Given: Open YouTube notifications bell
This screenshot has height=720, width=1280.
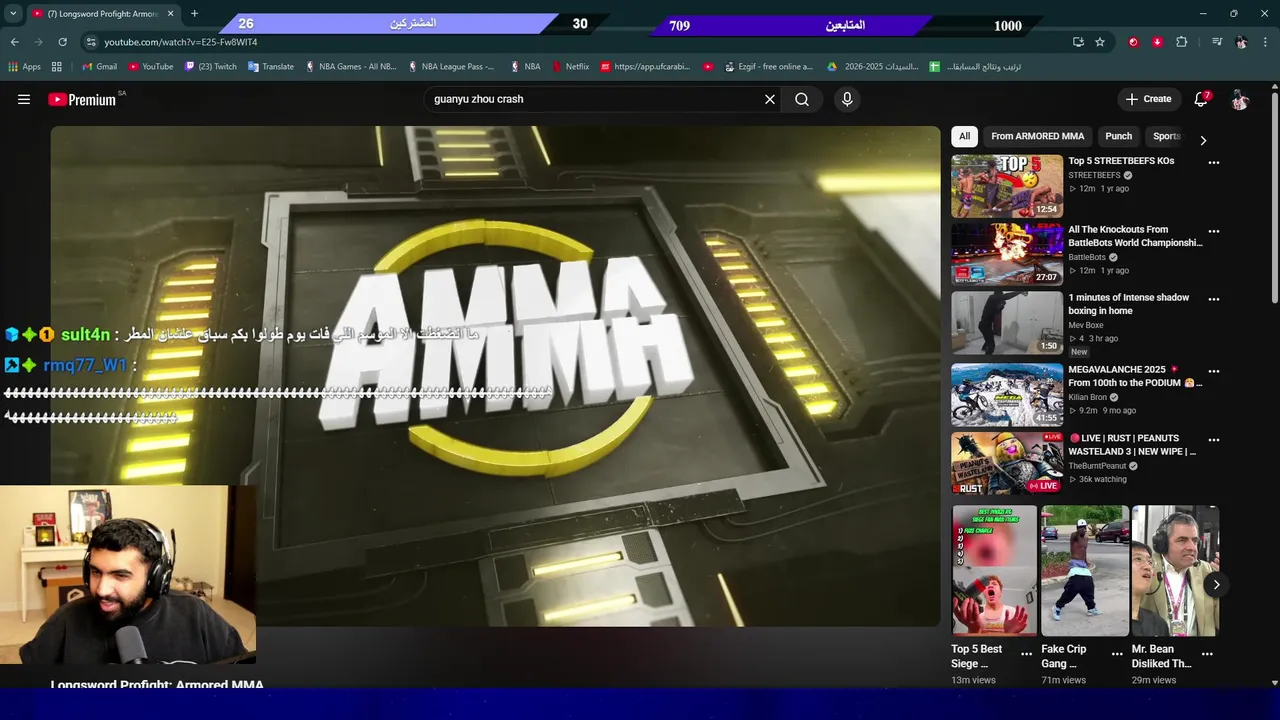Looking at the screenshot, I should click(1201, 99).
